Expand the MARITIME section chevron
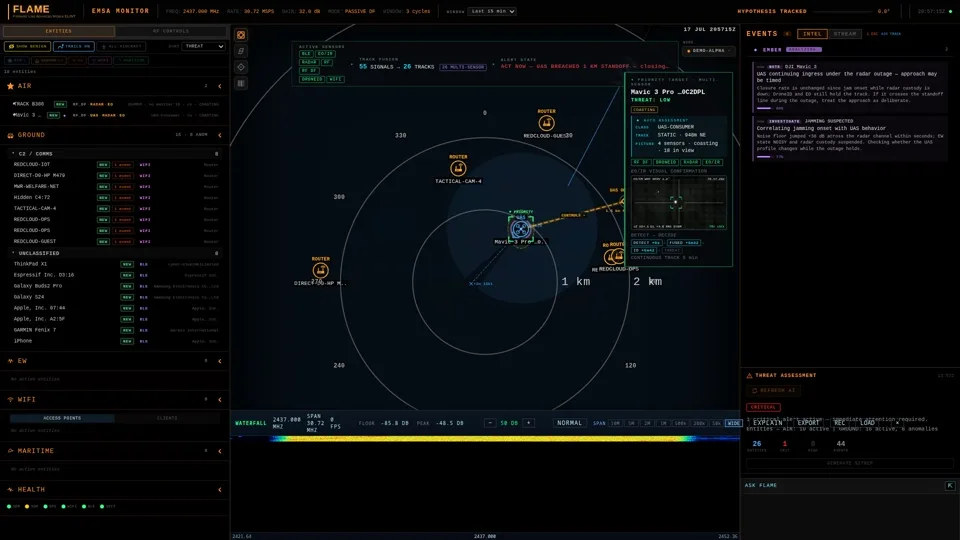960x540 pixels. 220,451
